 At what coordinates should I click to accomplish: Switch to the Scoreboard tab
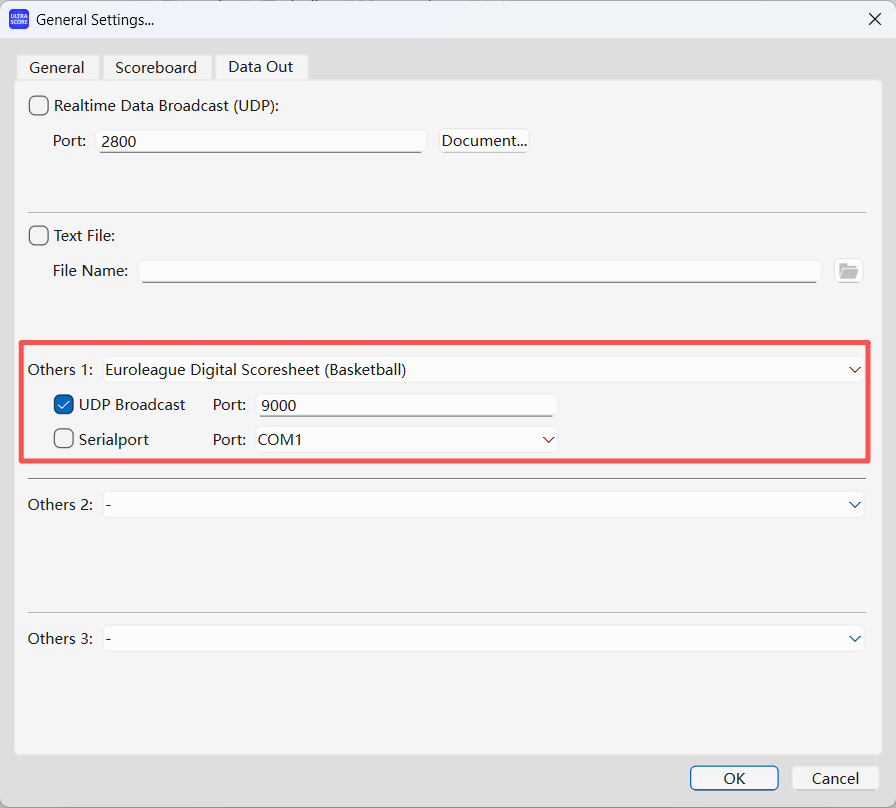coord(156,67)
